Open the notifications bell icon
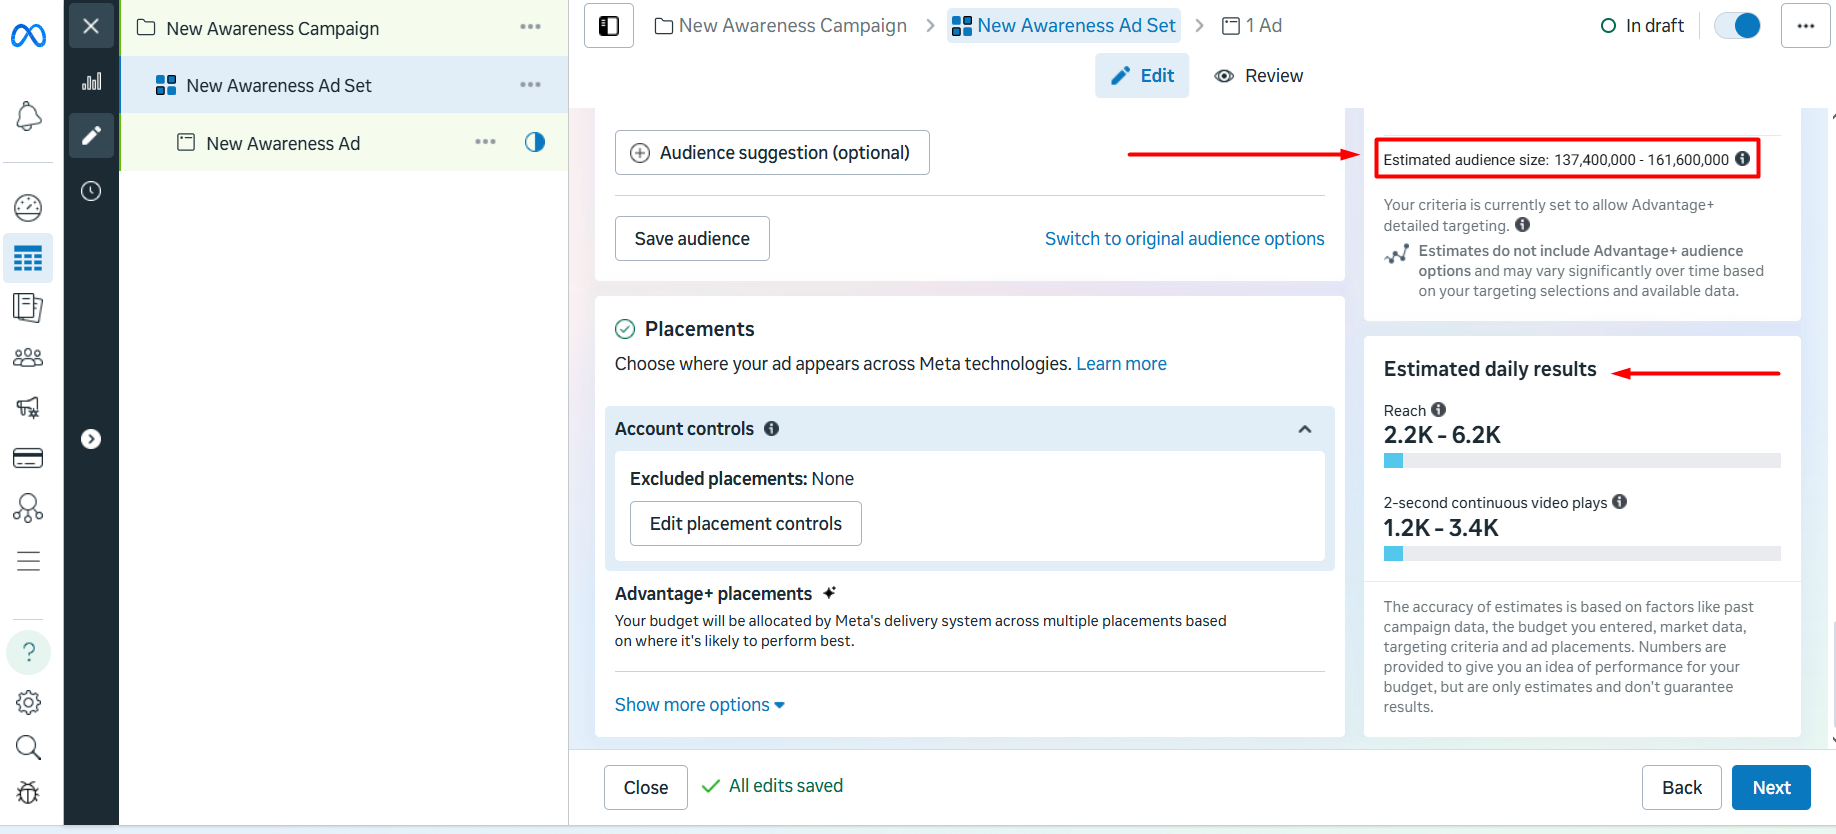The width and height of the screenshot is (1836, 834). [29, 116]
